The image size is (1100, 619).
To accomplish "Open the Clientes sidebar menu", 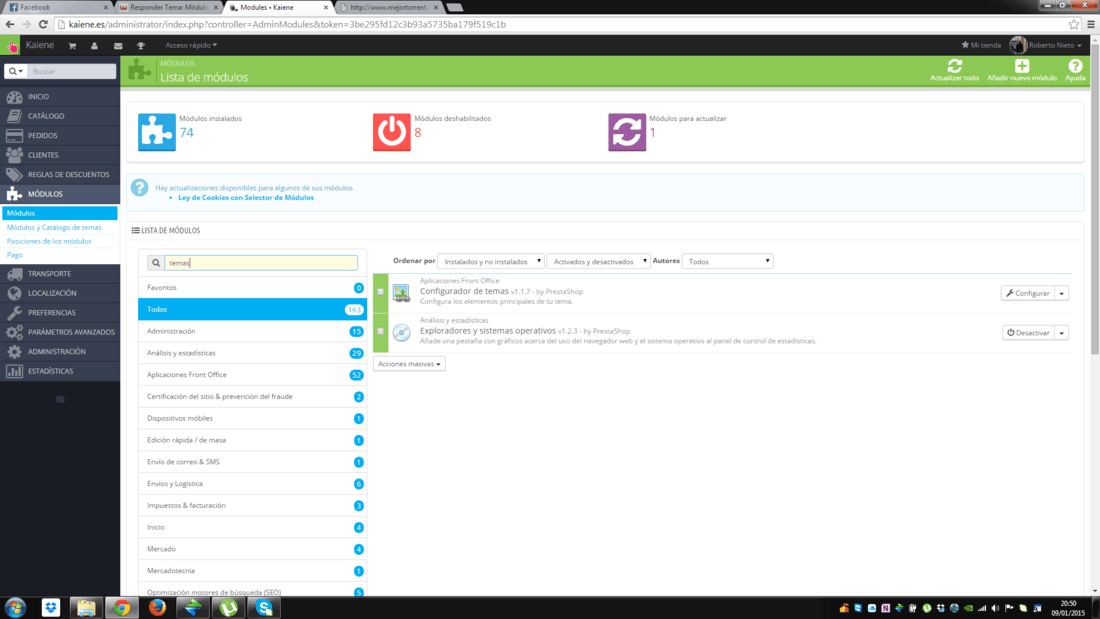I will point(60,155).
